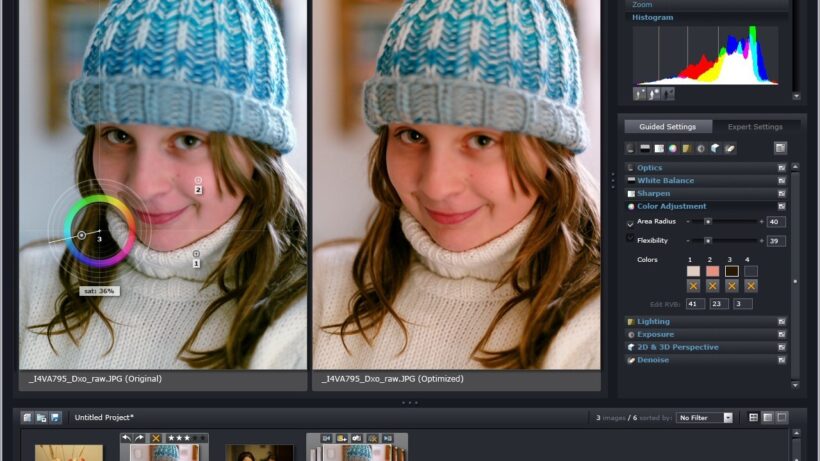Select the Optics icon in settings toolbar
820x461 pixels.
tap(630, 149)
